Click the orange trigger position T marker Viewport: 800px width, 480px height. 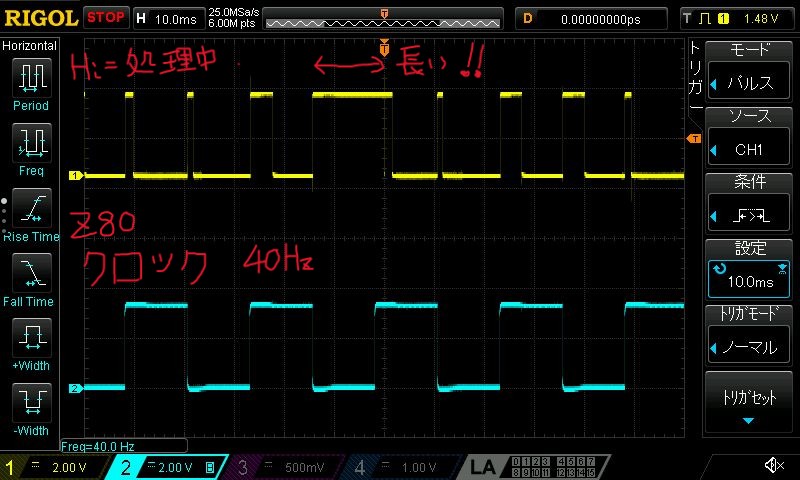pyautogui.click(x=384, y=48)
